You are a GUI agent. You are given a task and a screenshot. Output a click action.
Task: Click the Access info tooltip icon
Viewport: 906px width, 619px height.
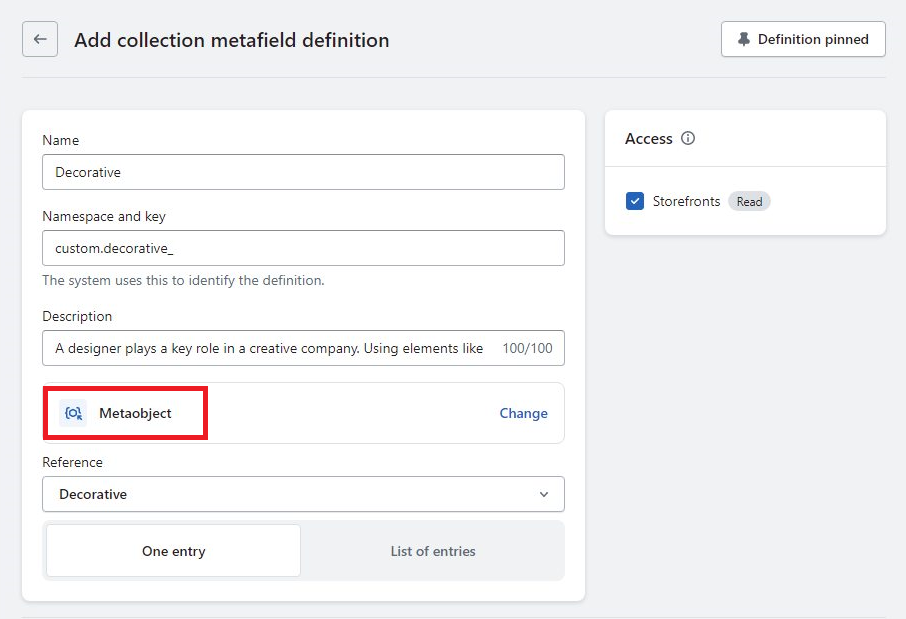tap(688, 139)
